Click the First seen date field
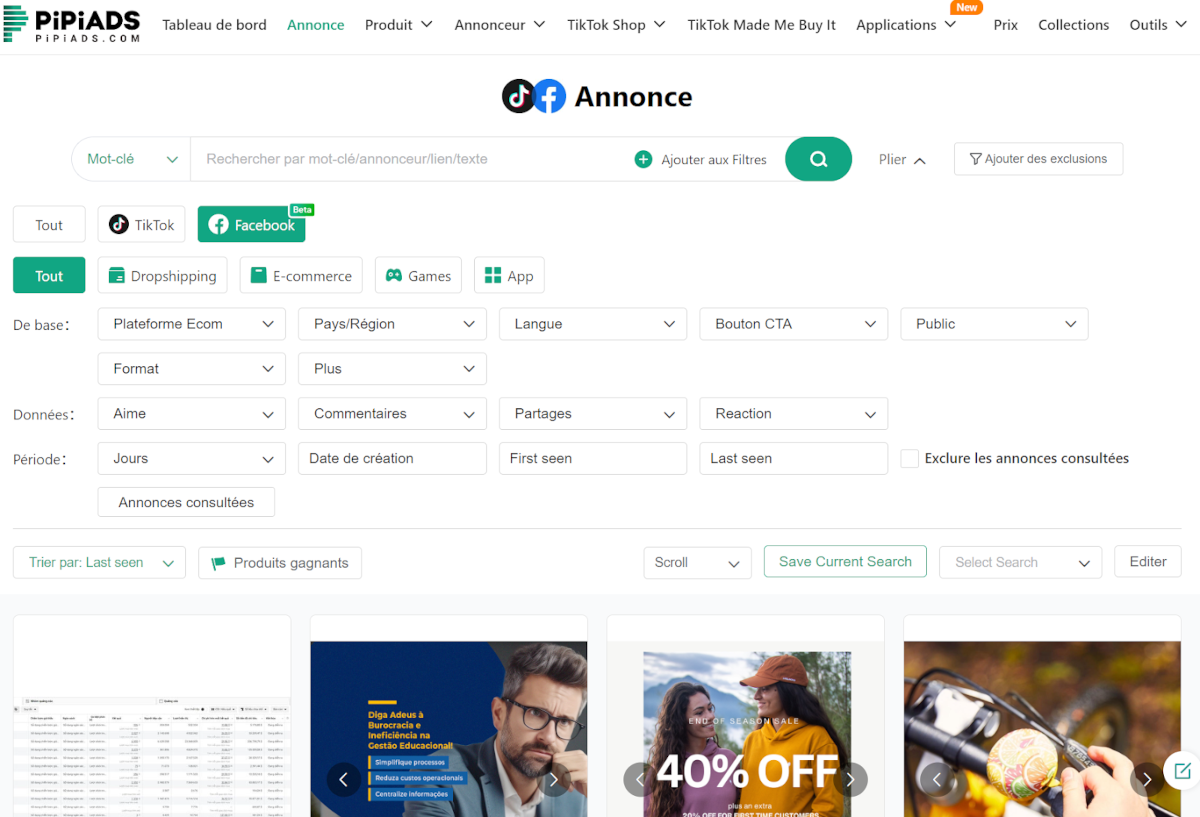Viewport: 1200px width, 817px height. pyautogui.click(x=593, y=459)
